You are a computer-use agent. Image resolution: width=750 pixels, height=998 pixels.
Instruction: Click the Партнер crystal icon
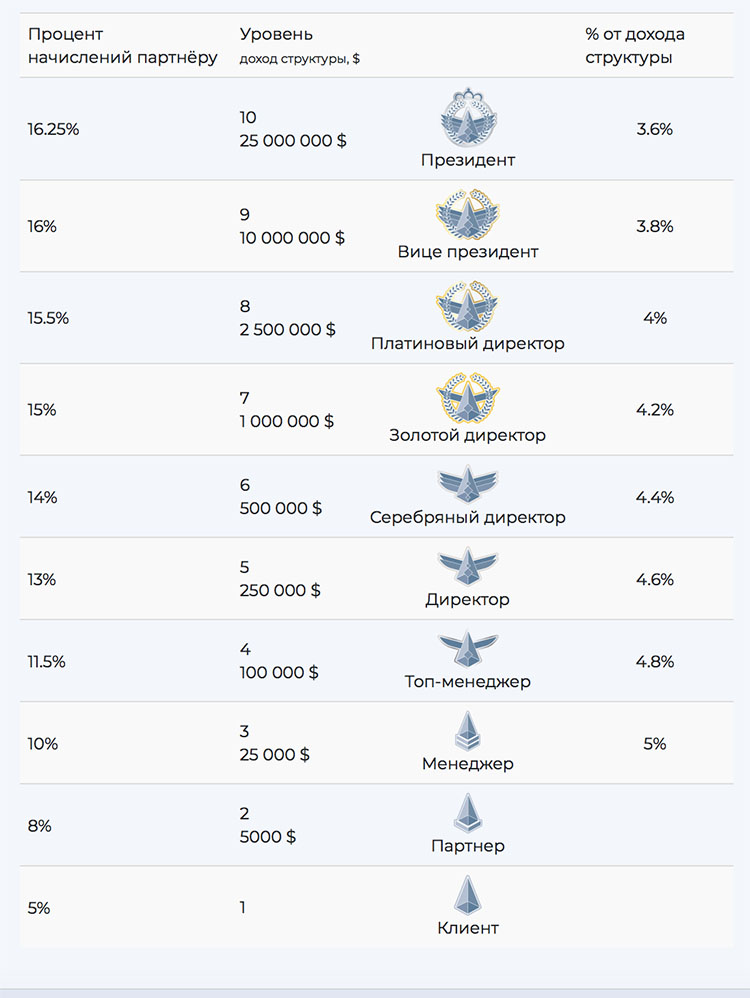coord(468,813)
